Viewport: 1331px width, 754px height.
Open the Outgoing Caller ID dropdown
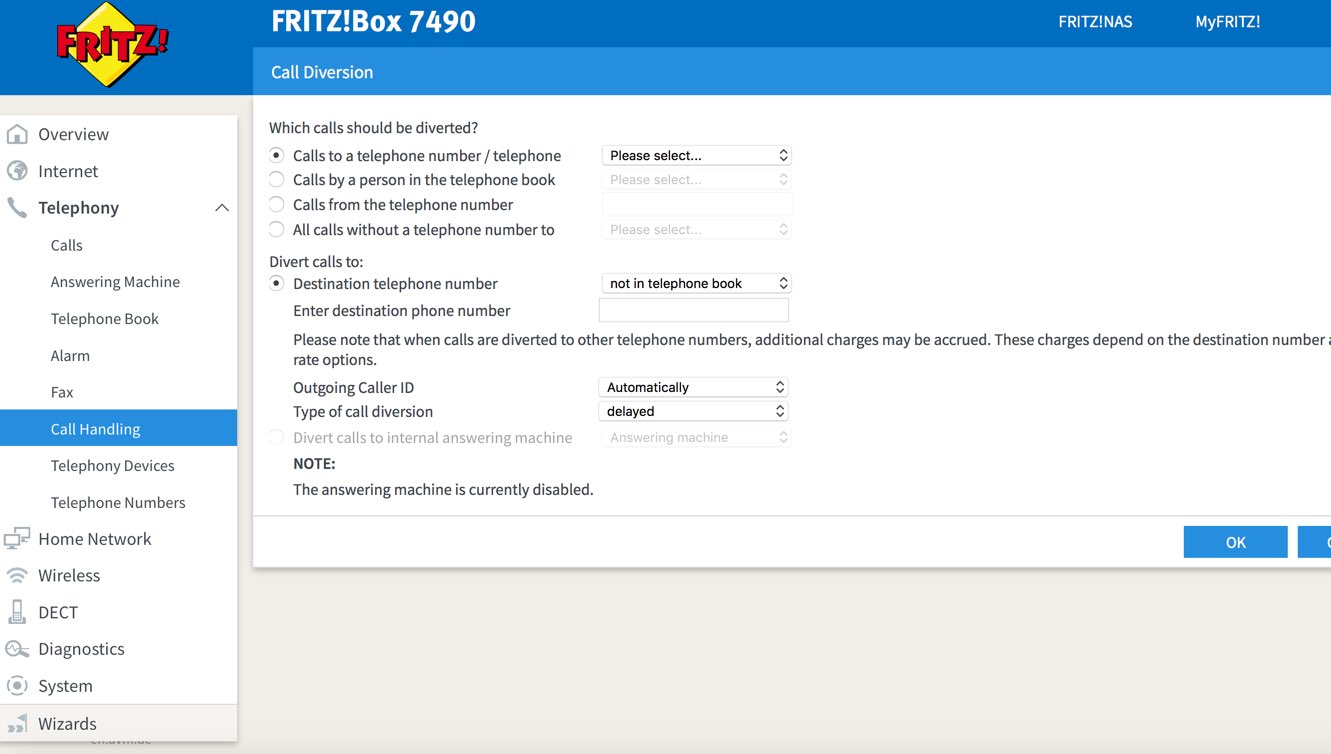[693, 387]
